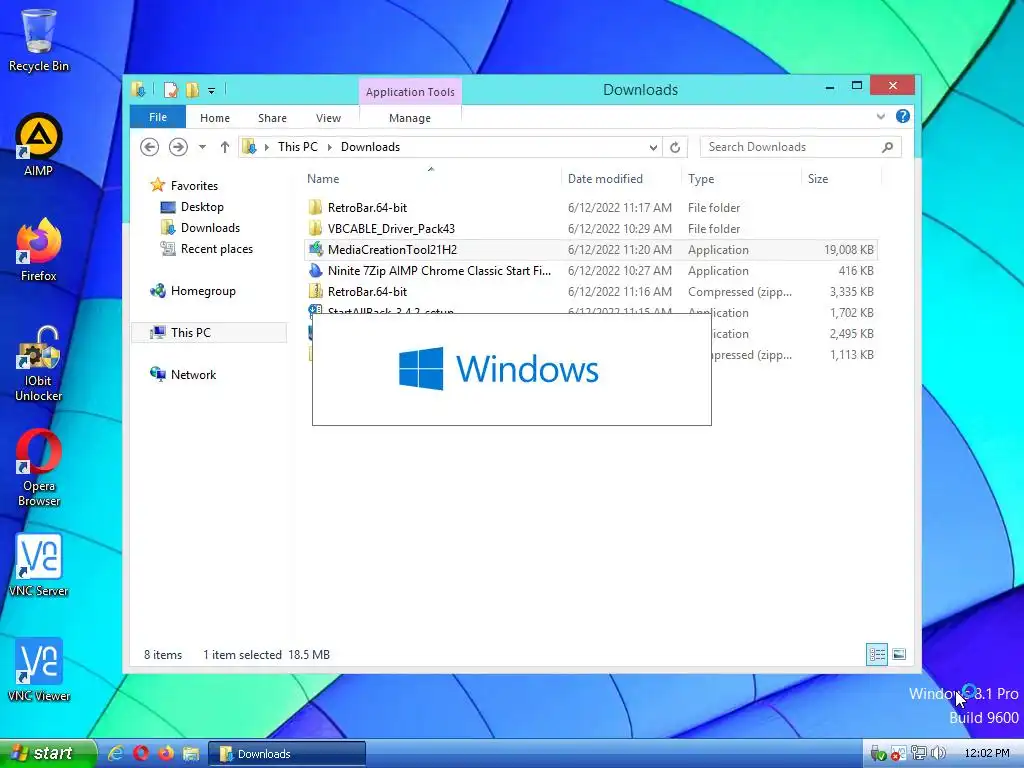Open the network tray icon
This screenshot has height=768, width=1024.
coord(919,754)
